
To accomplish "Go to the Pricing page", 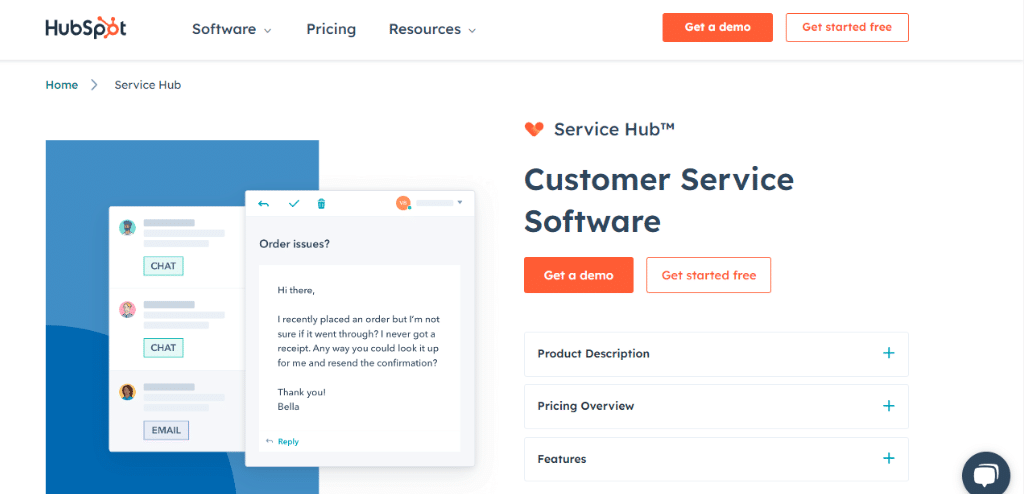I will click(331, 29).
